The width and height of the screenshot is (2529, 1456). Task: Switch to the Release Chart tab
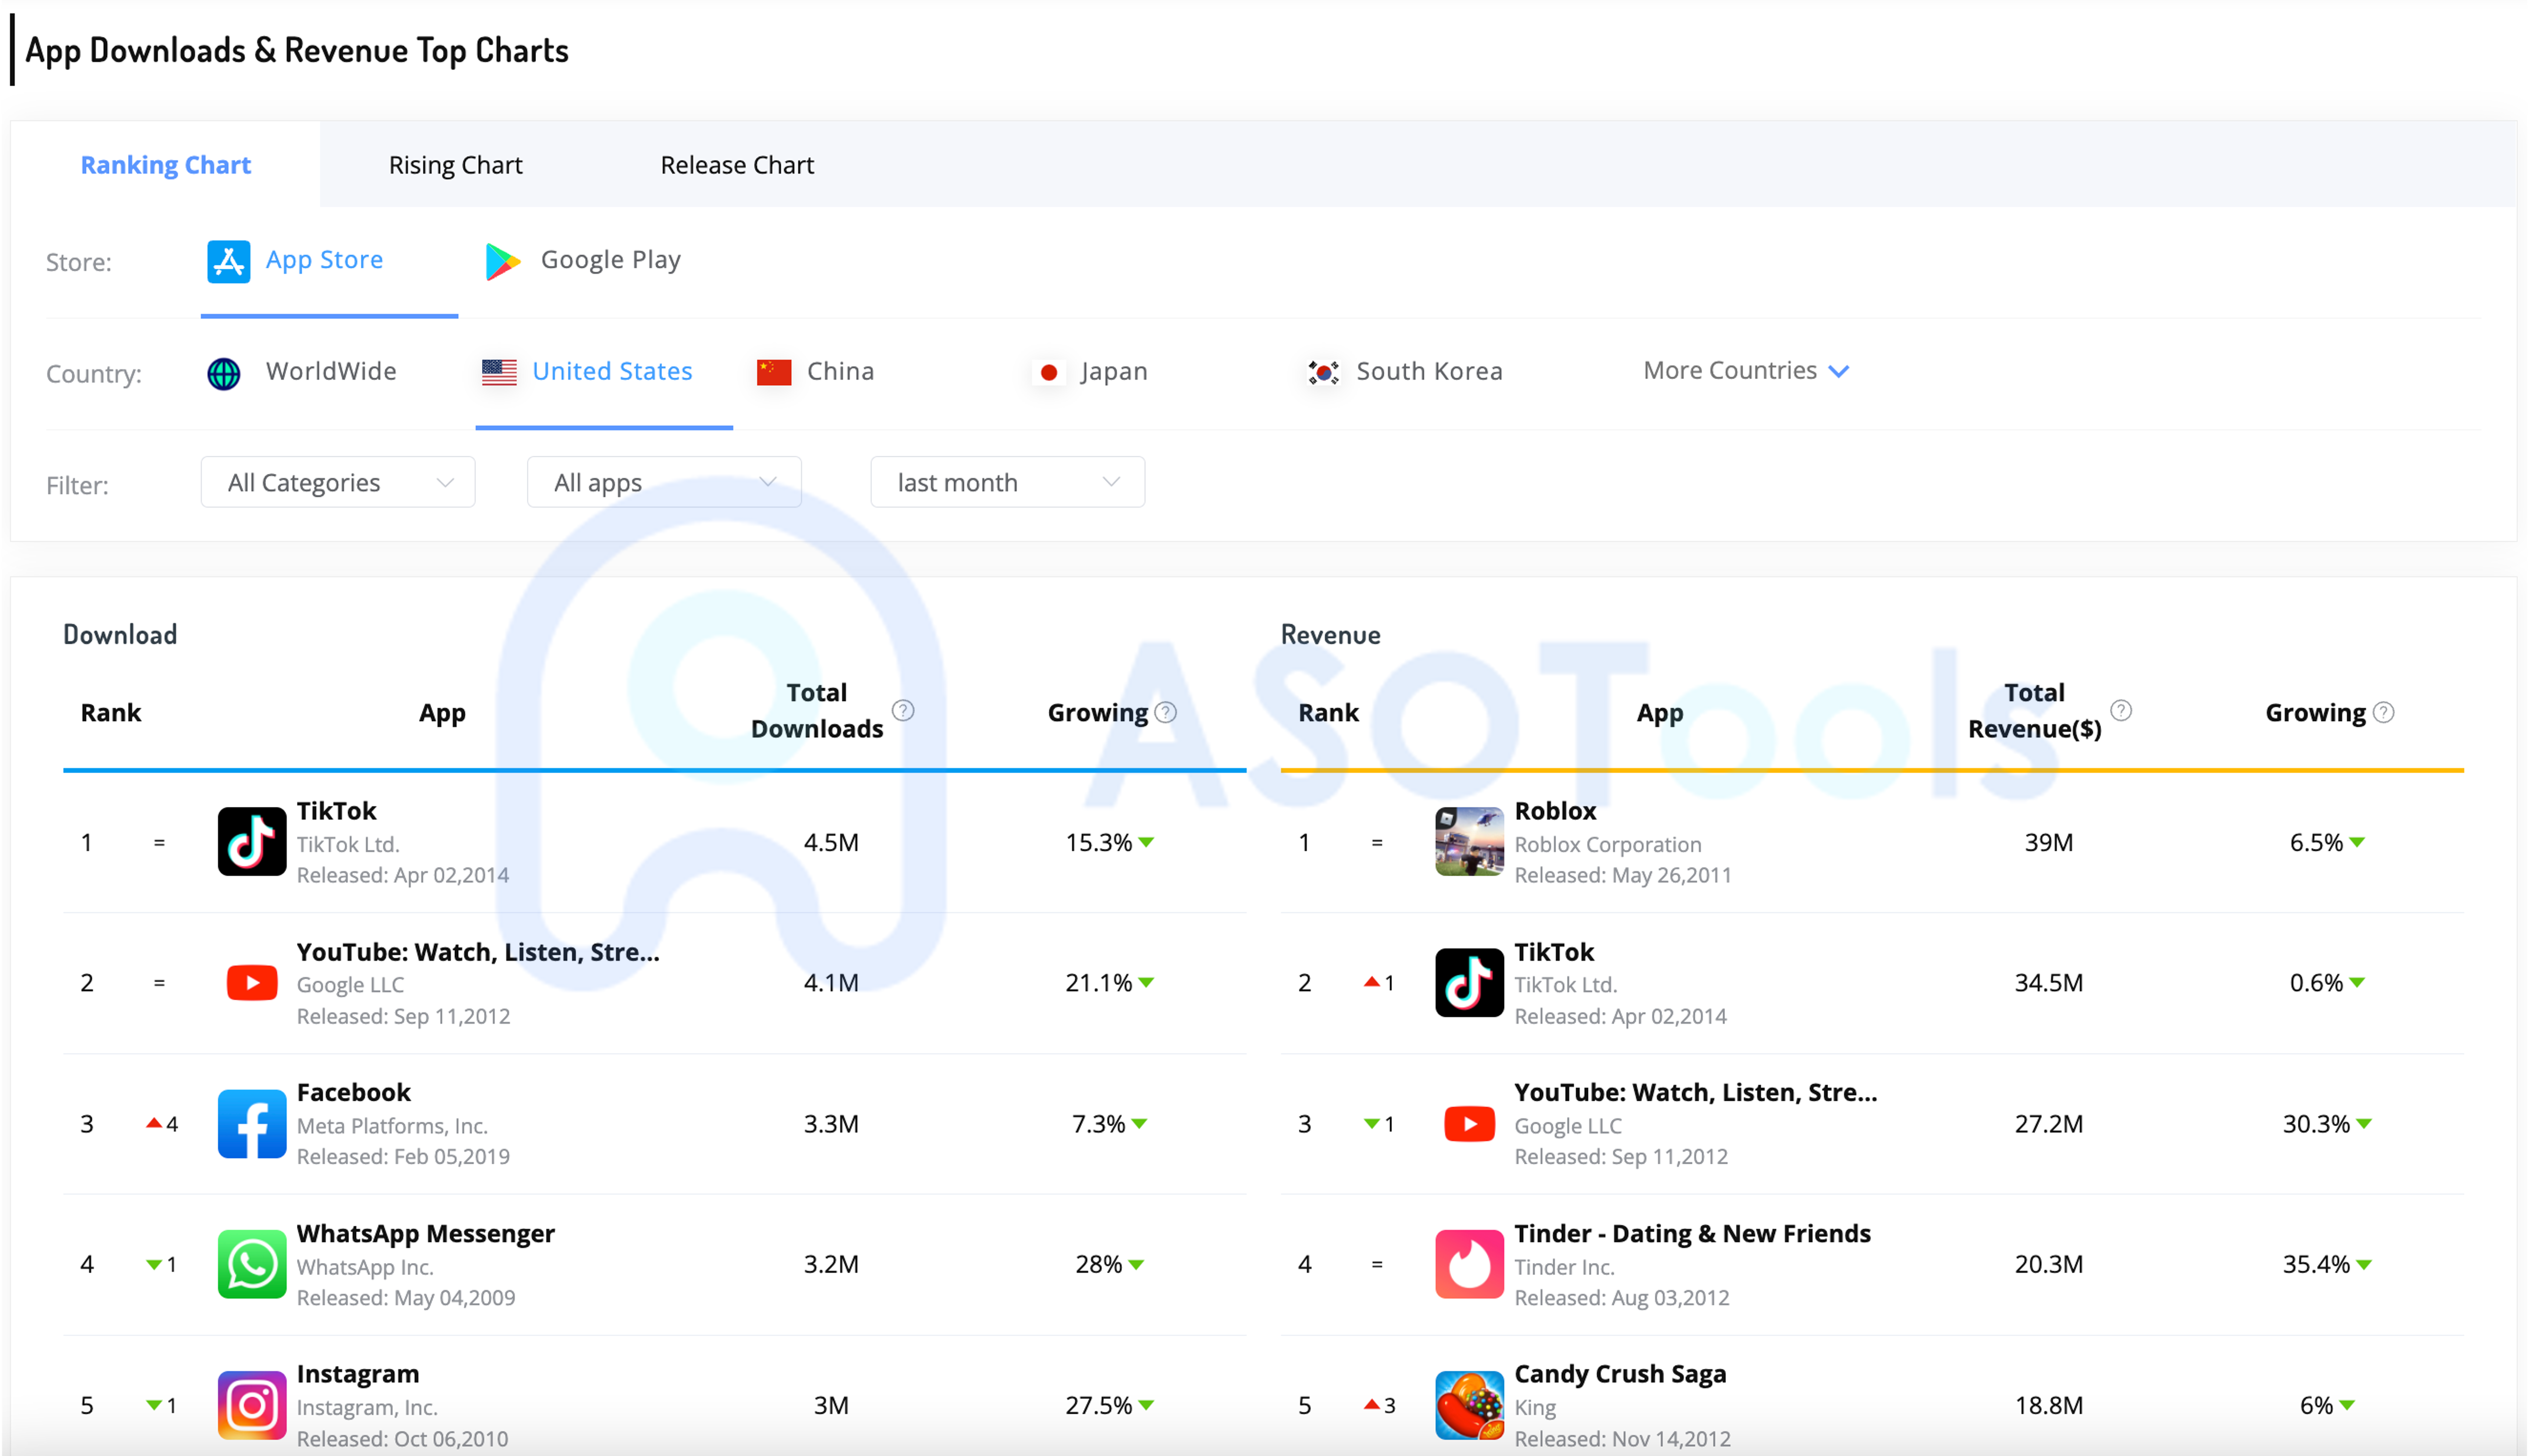(x=737, y=165)
